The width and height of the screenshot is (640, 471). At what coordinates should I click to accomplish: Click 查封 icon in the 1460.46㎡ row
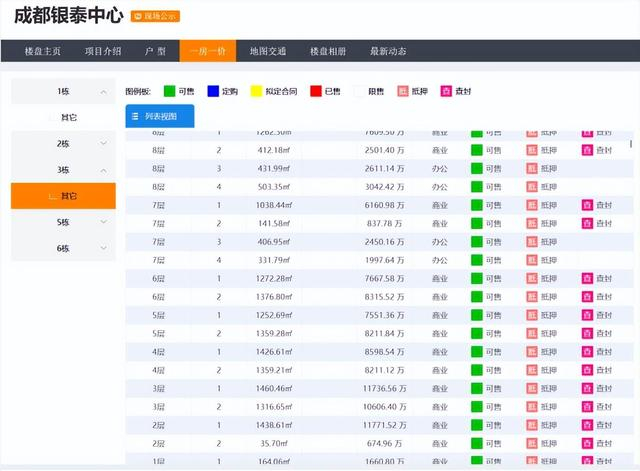pyautogui.click(x=587, y=388)
